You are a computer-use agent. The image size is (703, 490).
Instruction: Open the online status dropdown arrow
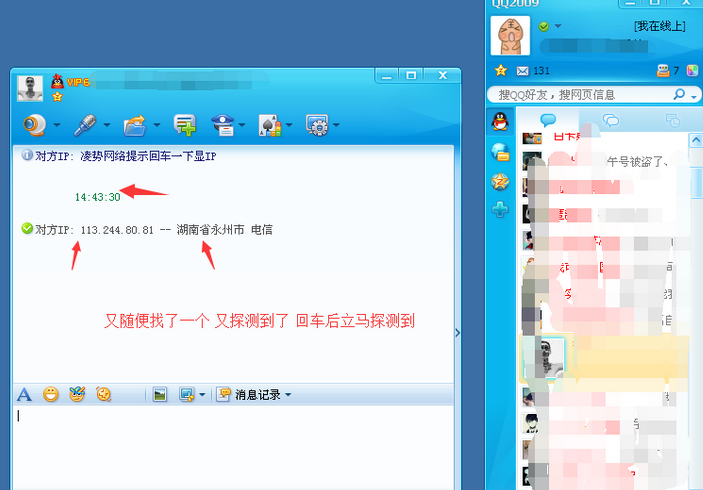point(558,26)
